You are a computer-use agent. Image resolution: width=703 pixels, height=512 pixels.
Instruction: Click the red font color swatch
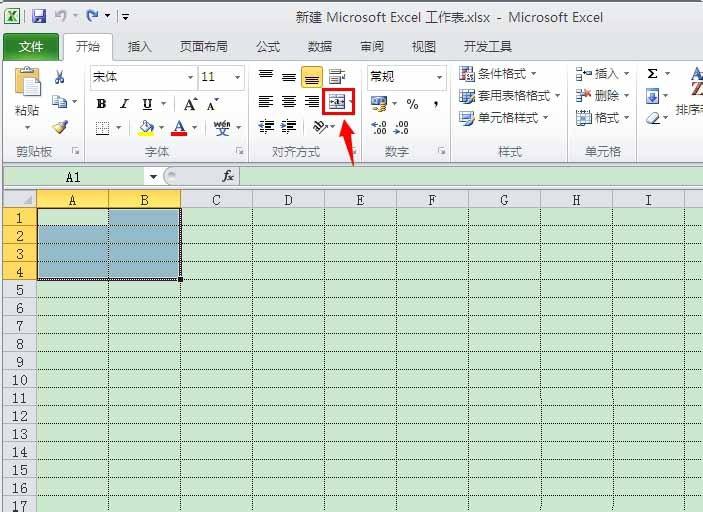click(179, 128)
